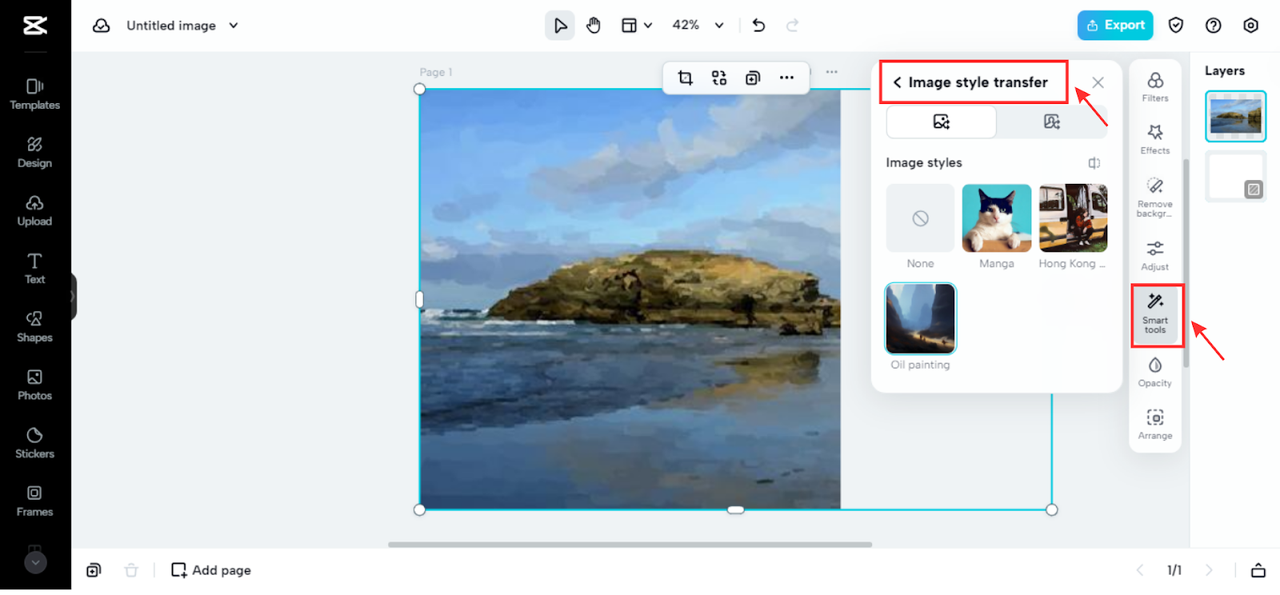The image size is (1280, 595).
Task: Apply the Oil painting image style
Action: click(920, 318)
